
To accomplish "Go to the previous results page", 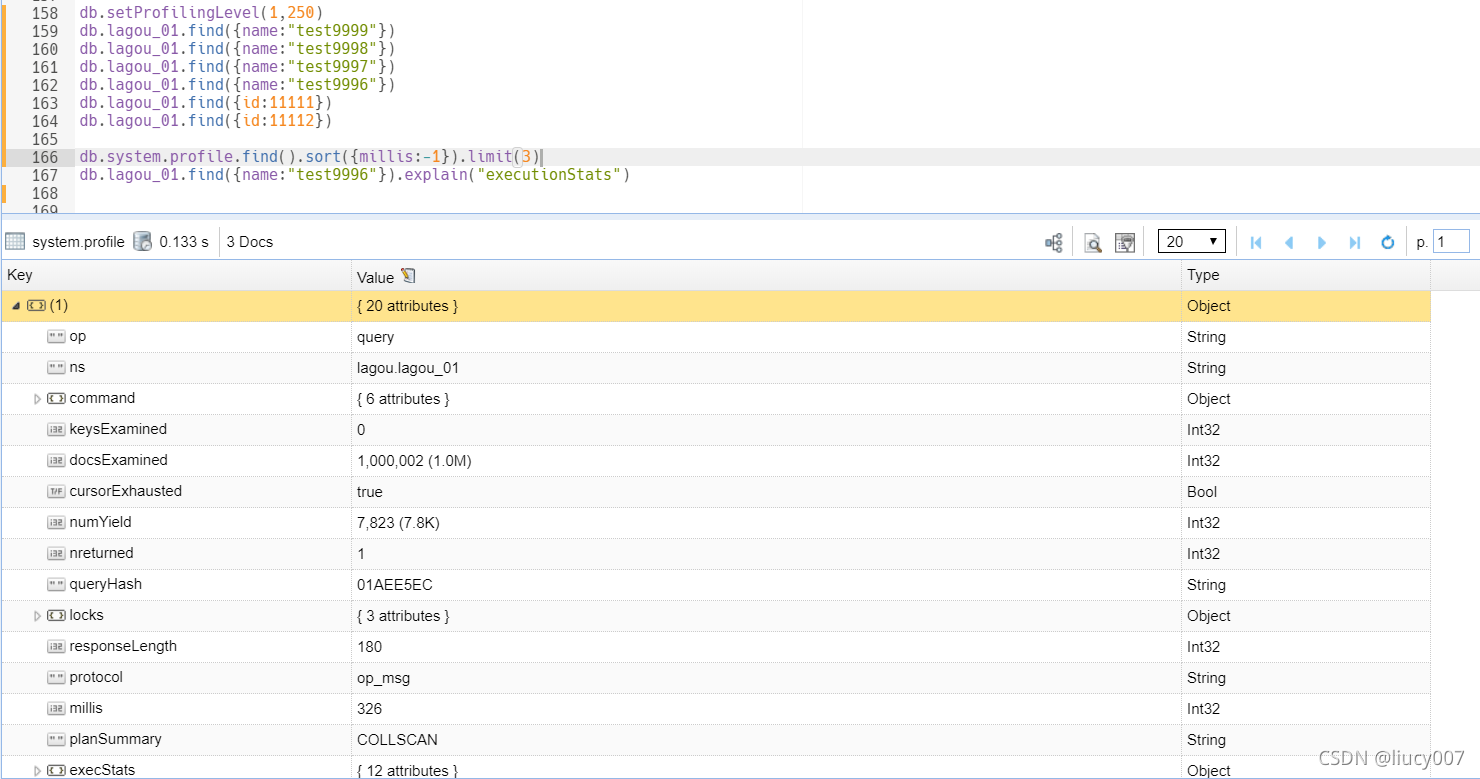I will [1289, 242].
